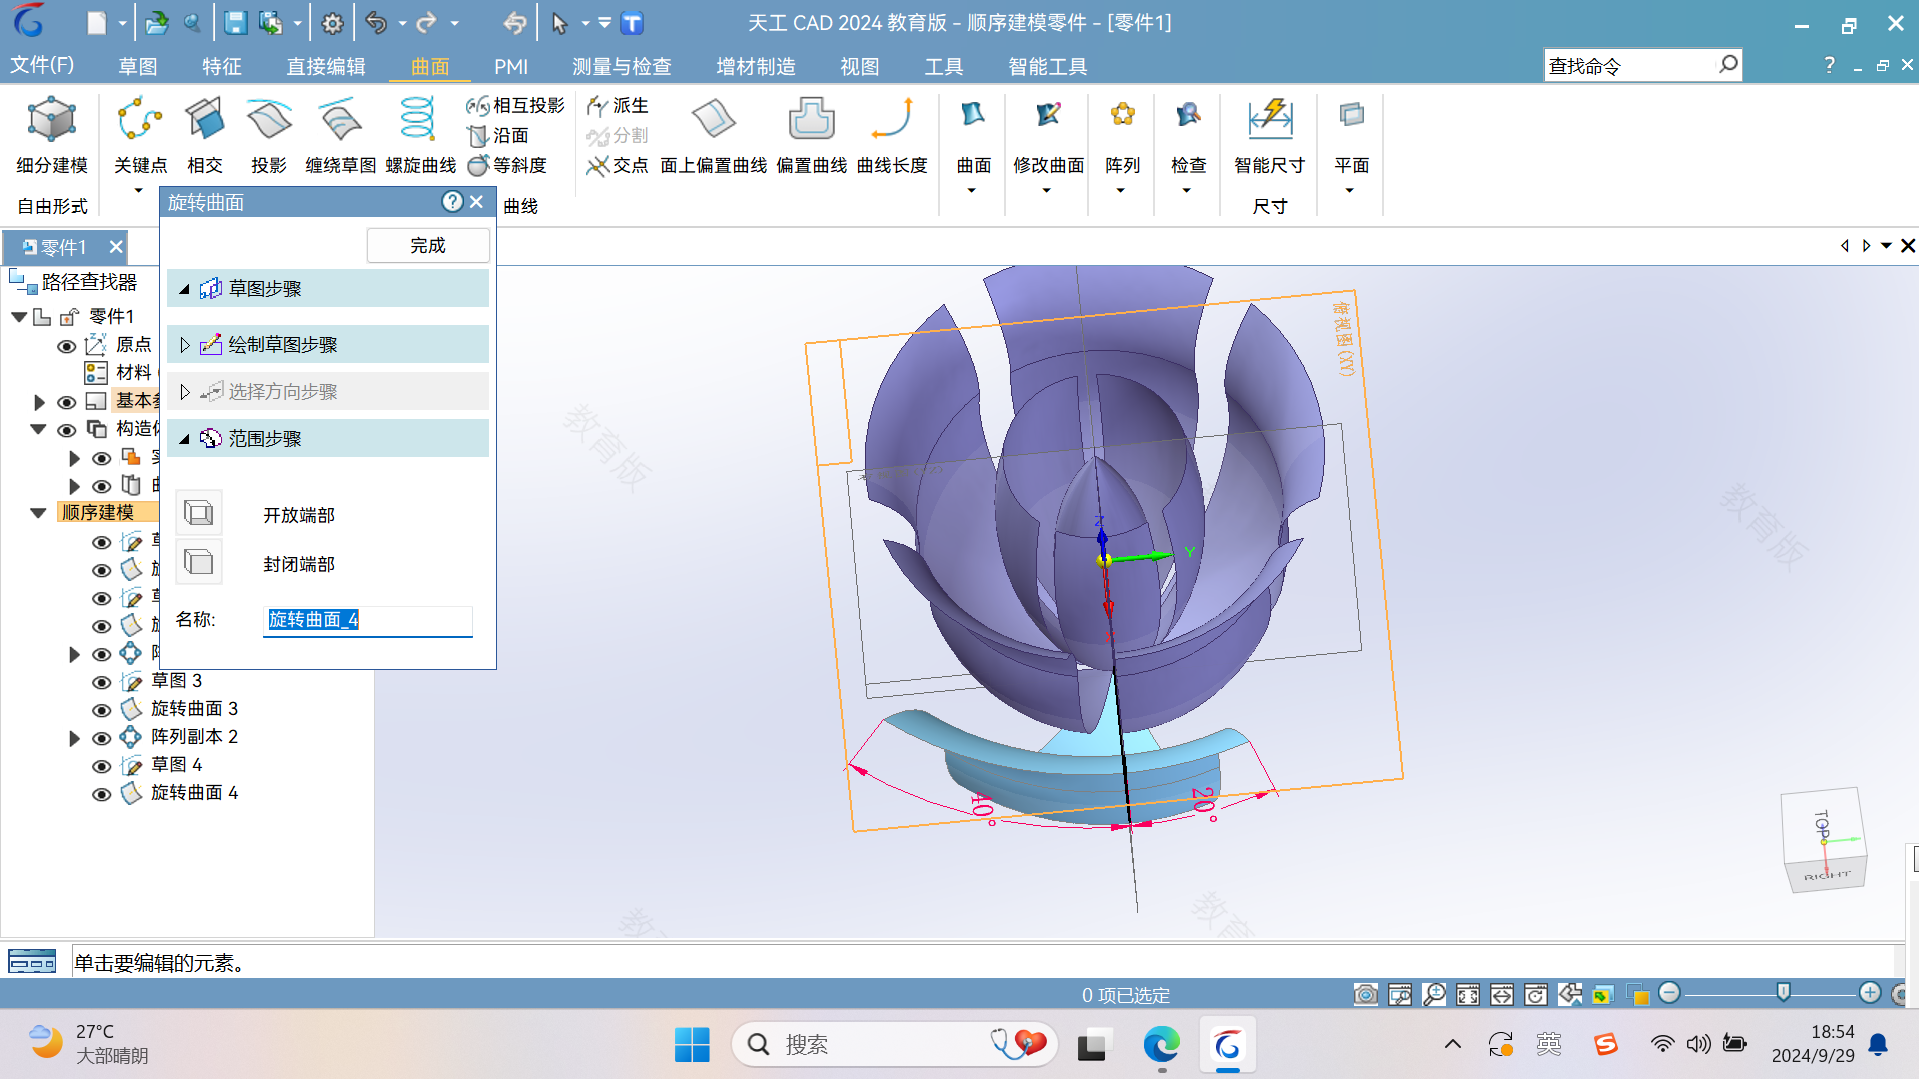Click the TOP/RIGHT view orientation cube
The image size is (1919, 1079).
pyautogui.click(x=1823, y=840)
